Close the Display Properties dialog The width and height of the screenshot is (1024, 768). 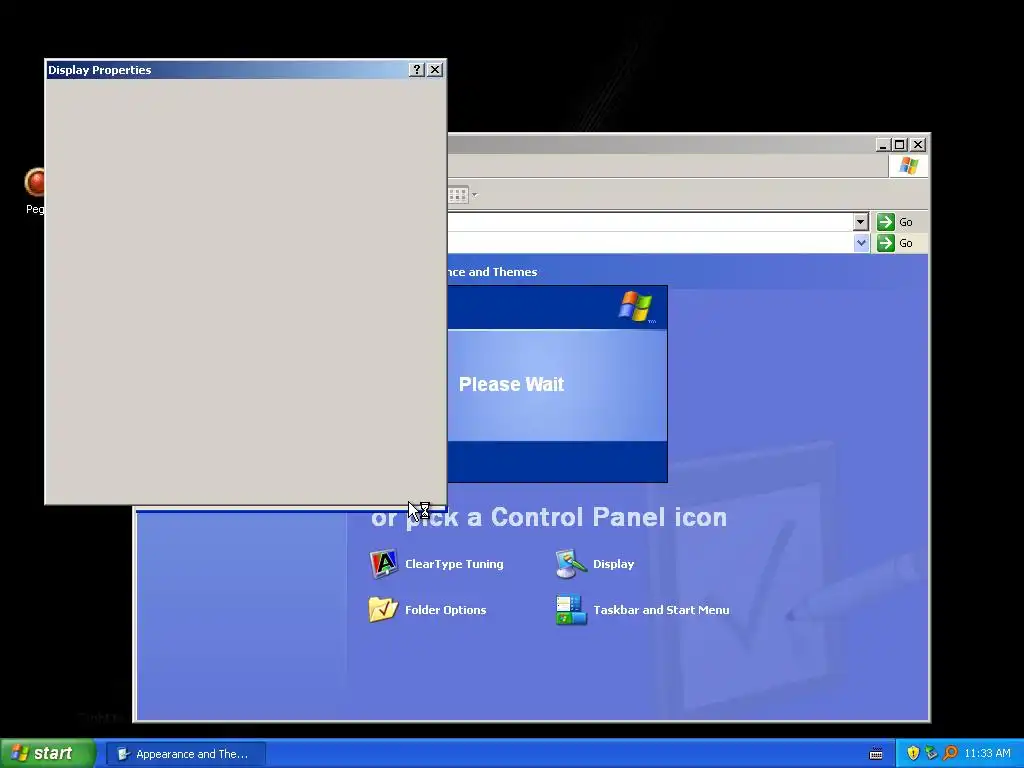[x=435, y=69]
